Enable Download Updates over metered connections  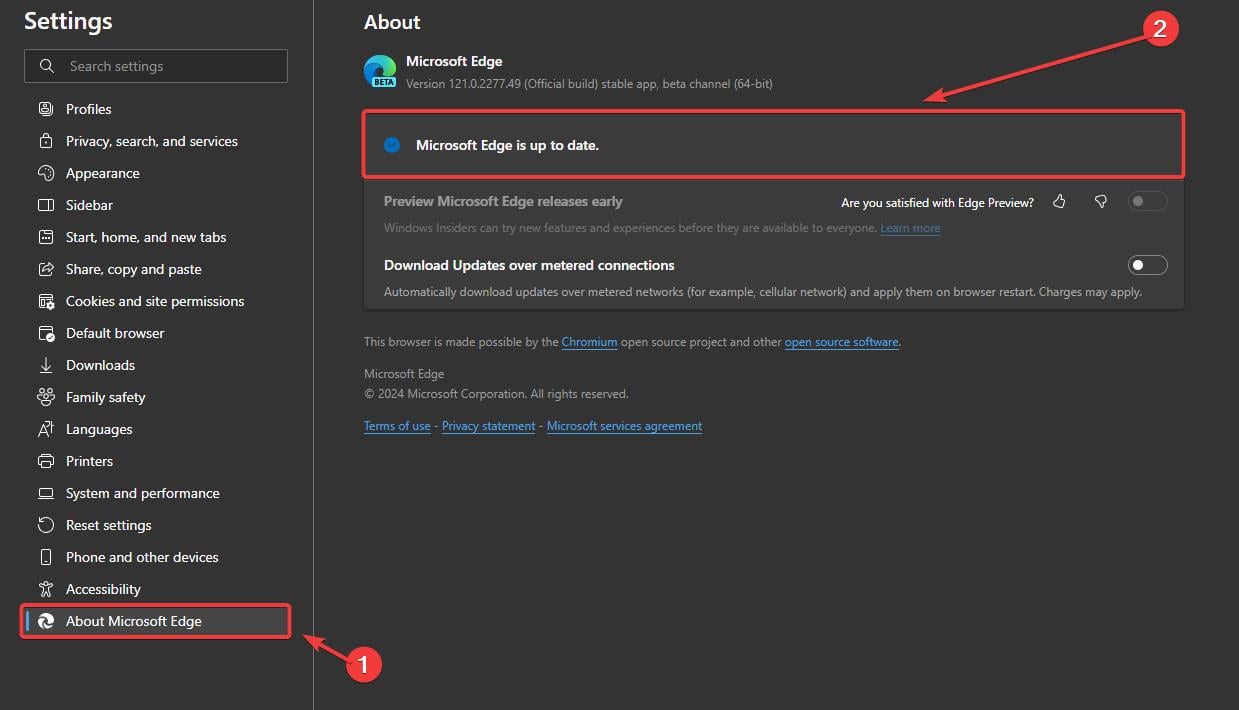[1147, 265]
